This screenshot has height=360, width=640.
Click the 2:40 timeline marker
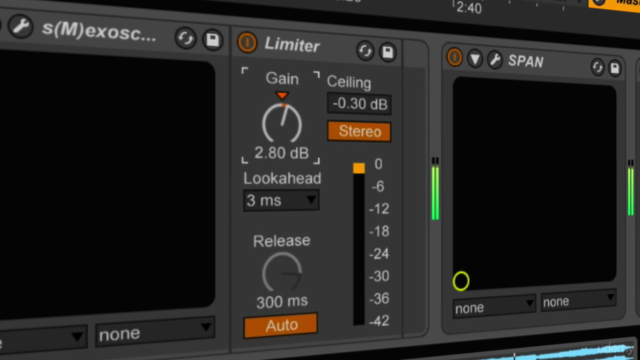tap(469, 8)
